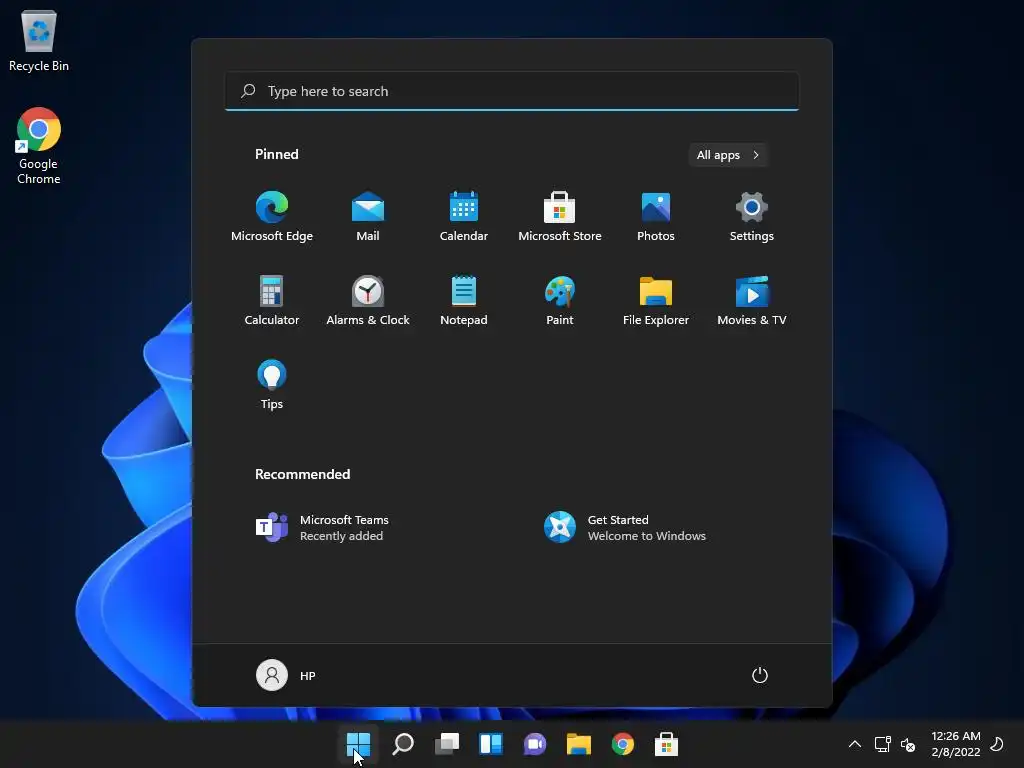Open Teams Chat on the taskbar
Viewport: 1024px width, 768px height.
pyautogui.click(x=535, y=744)
